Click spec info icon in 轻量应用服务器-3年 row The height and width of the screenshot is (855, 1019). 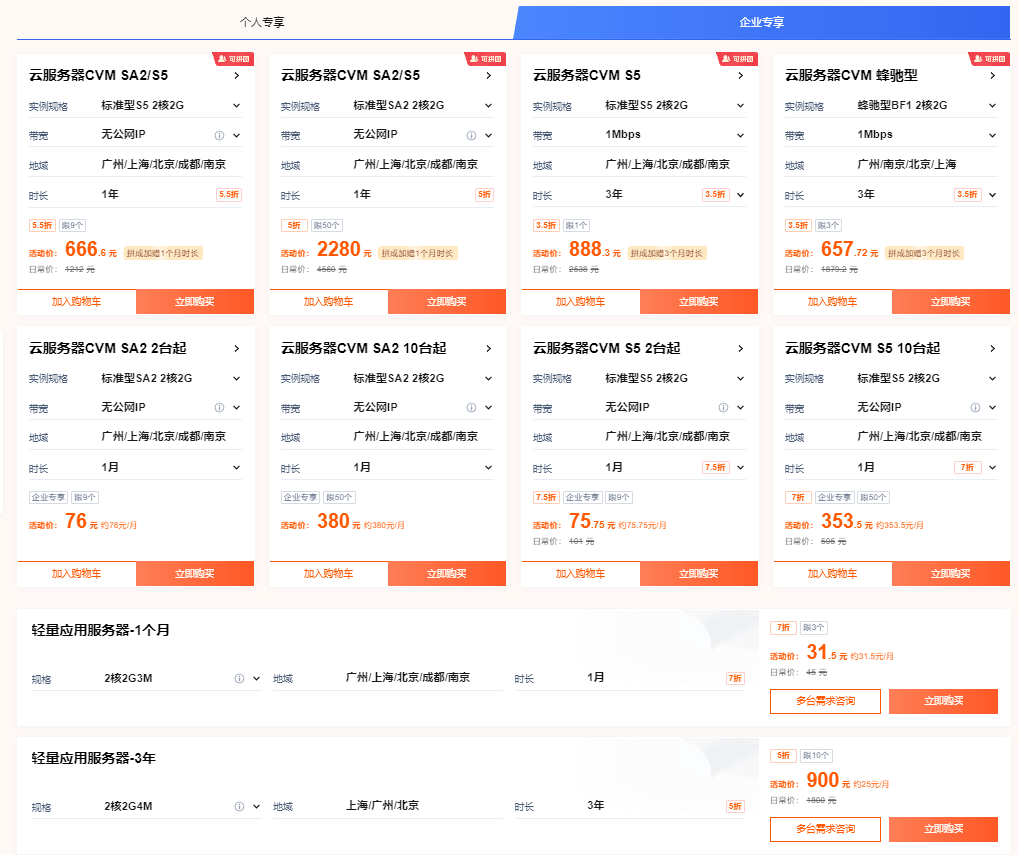point(239,806)
